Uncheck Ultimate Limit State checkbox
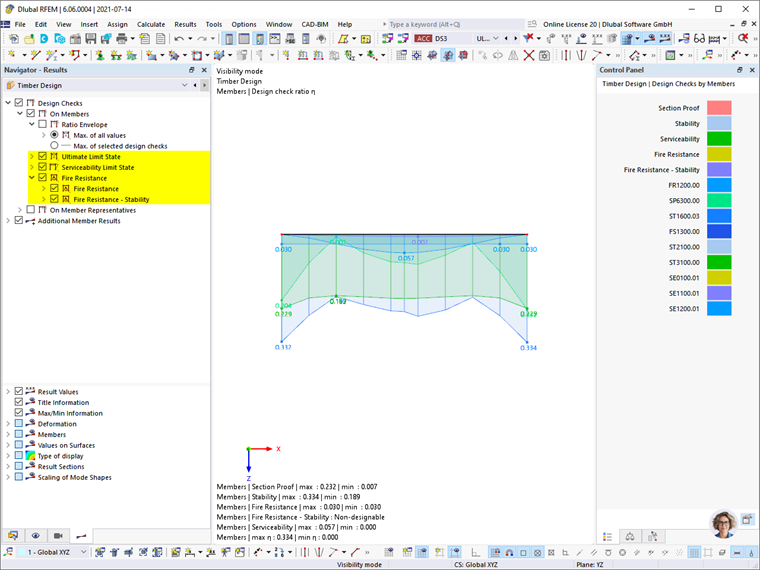The image size is (760, 570). (x=43, y=156)
